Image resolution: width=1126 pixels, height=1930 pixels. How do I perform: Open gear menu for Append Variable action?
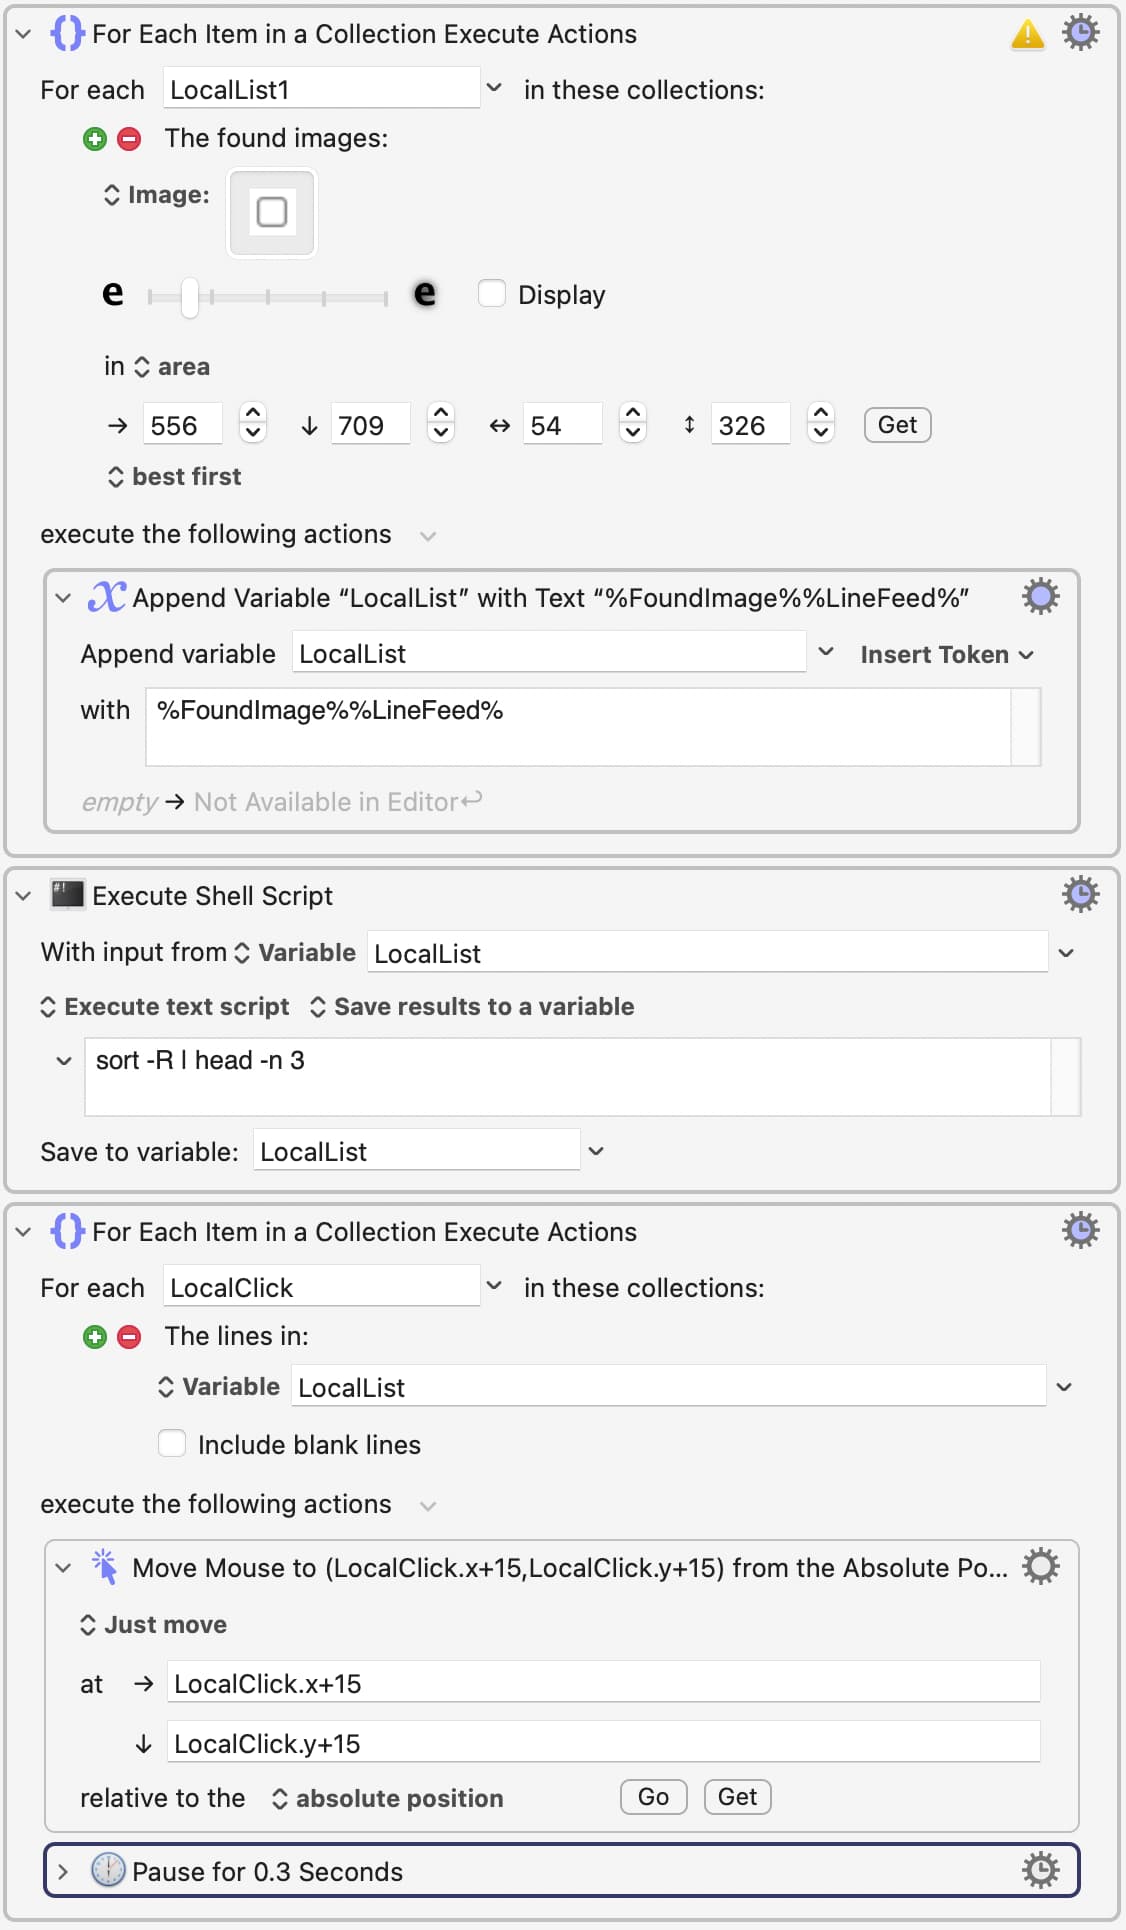(x=1040, y=597)
